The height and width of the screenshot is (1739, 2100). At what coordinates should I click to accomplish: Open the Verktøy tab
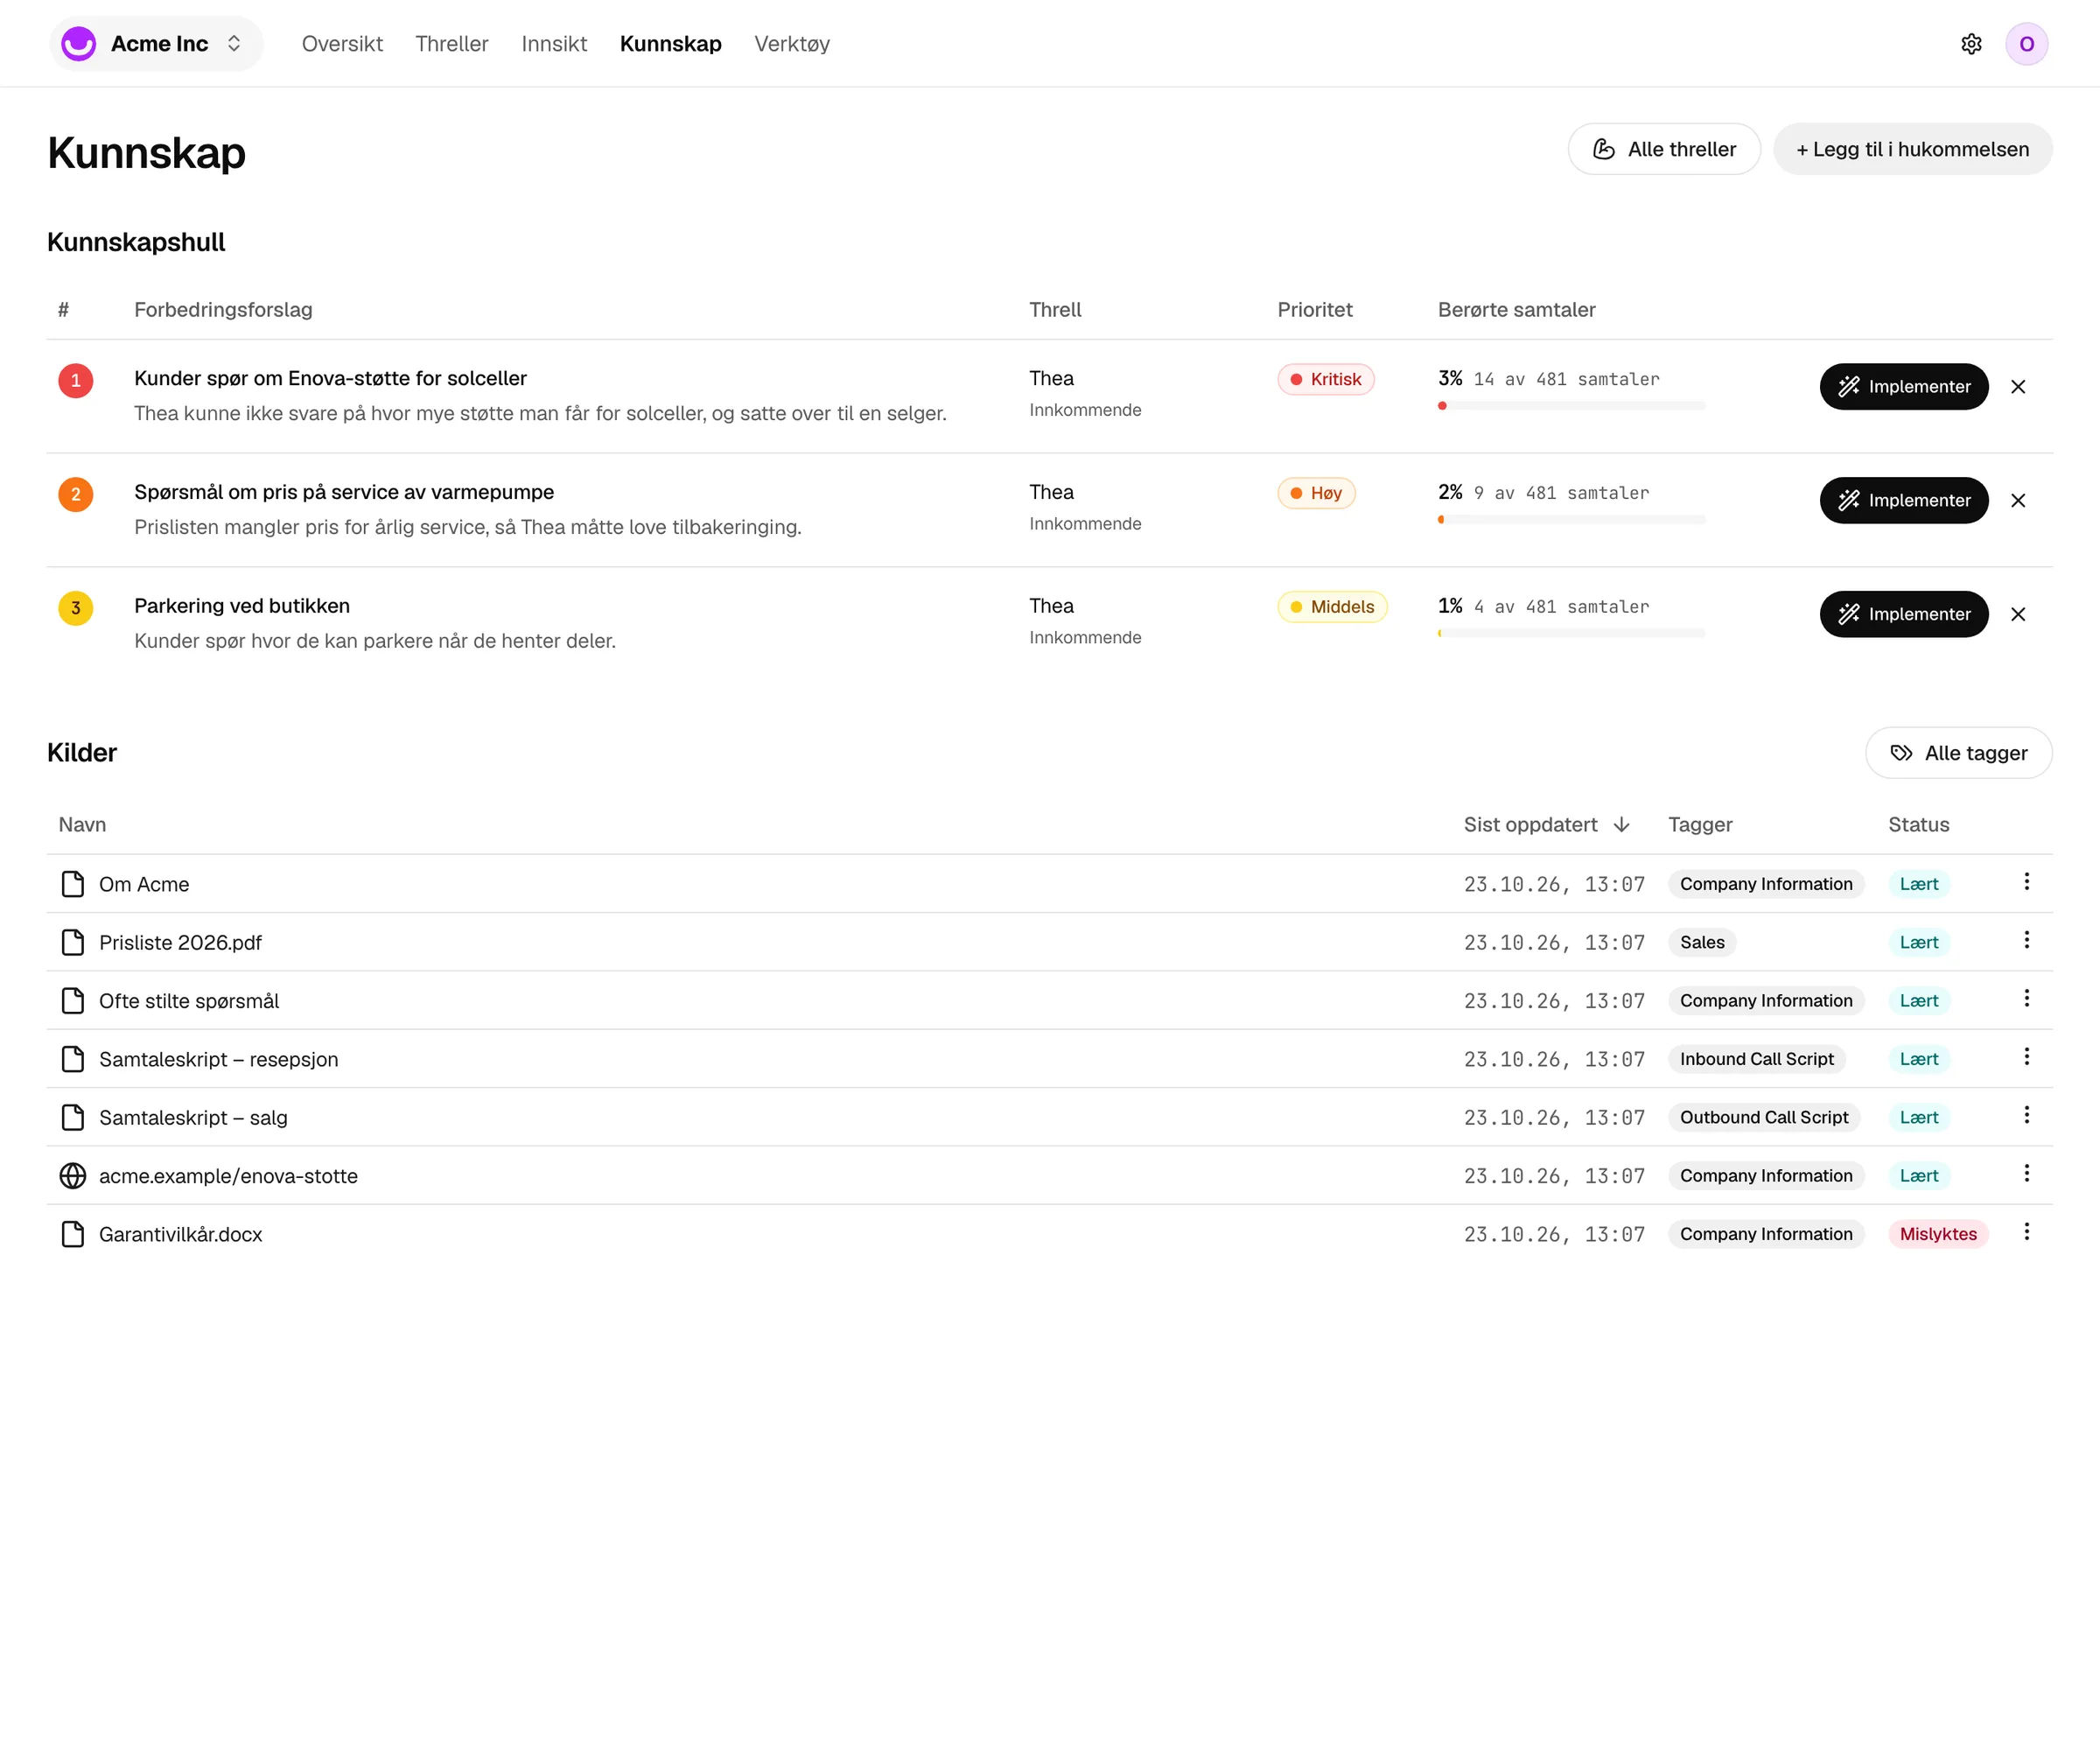click(792, 44)
